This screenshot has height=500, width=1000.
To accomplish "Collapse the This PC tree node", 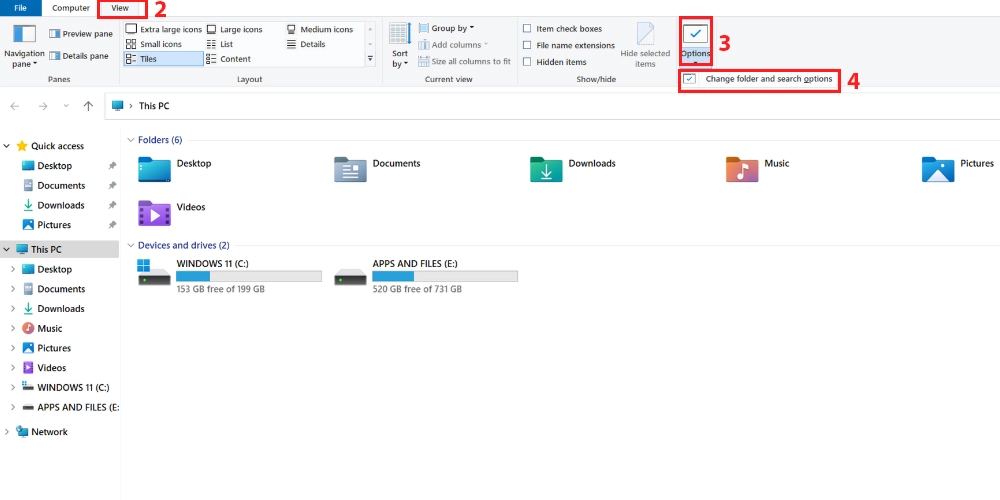I will 6,249.
